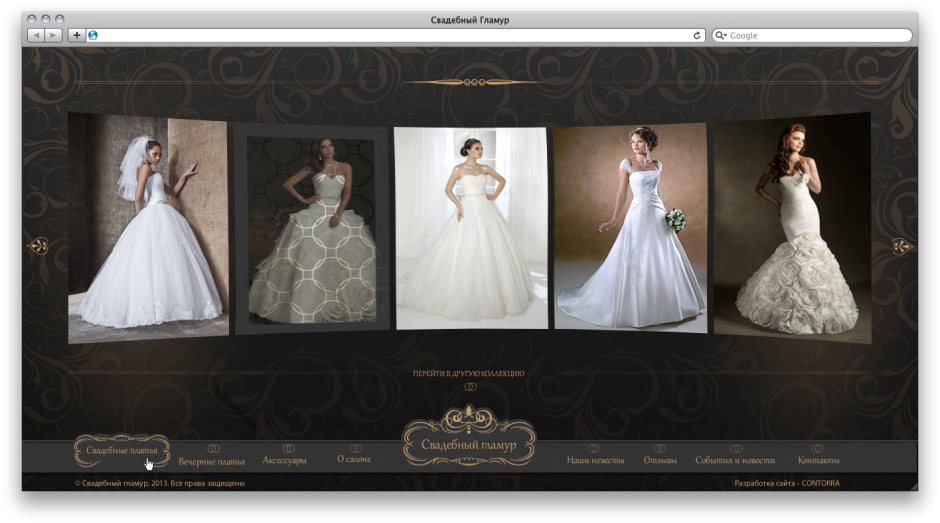Open the dress photo with bouquet
Image resolution: width=940 pixels, height=523 pixels.
630,228
